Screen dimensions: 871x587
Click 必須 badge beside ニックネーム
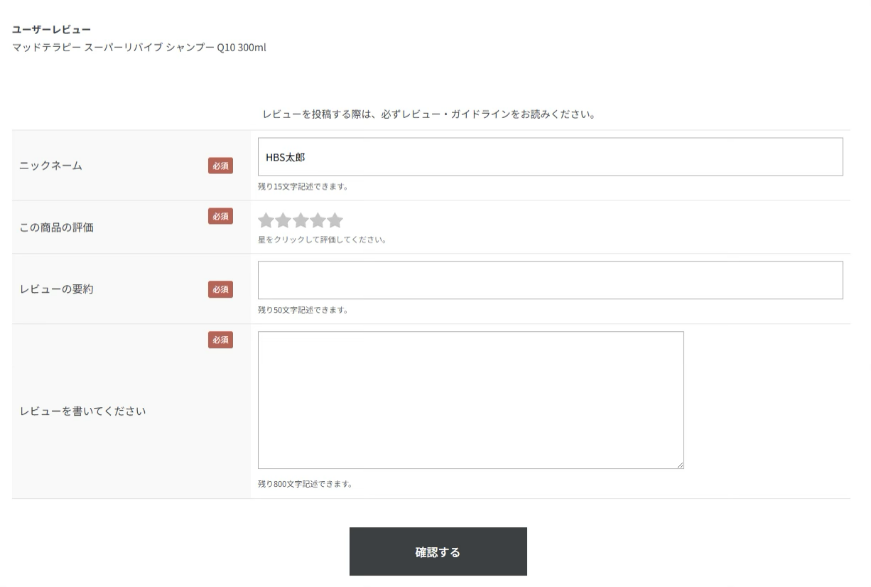220,165
